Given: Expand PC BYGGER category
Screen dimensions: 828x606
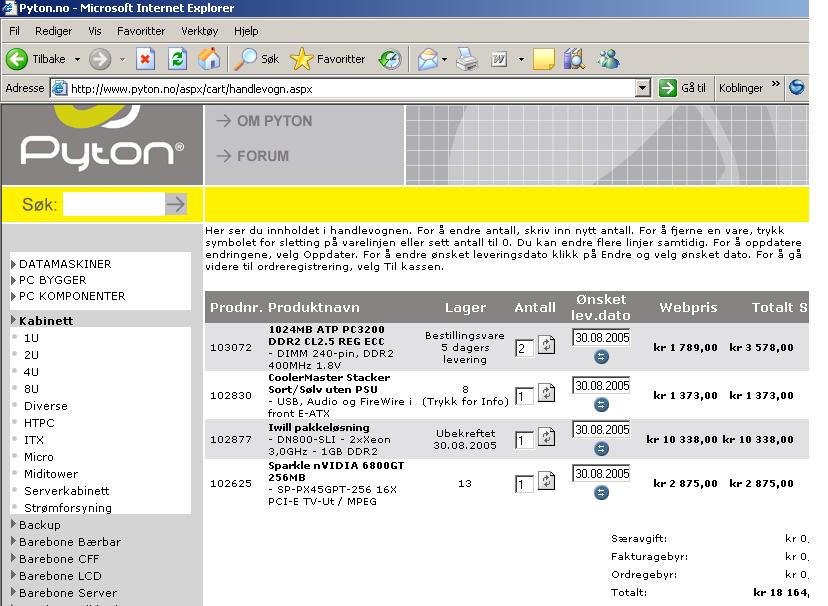Looking at the screenshot, I should tap(49, 280).
